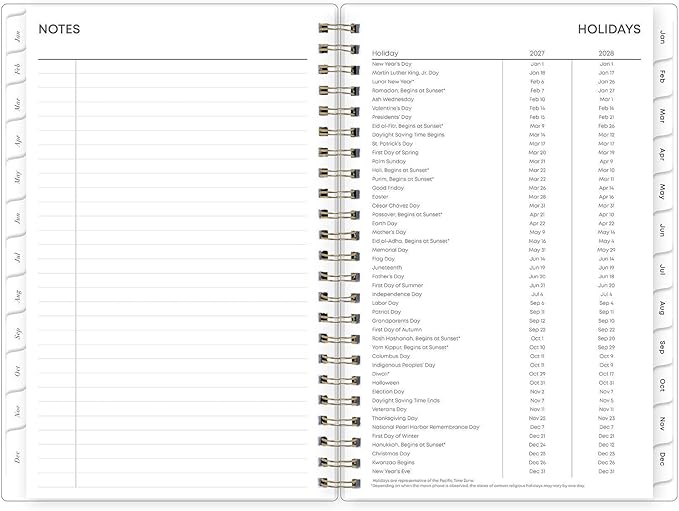Select the Grandparents' Day entry
This screenshot has width=679, height=511.
(x=396, y=321)
